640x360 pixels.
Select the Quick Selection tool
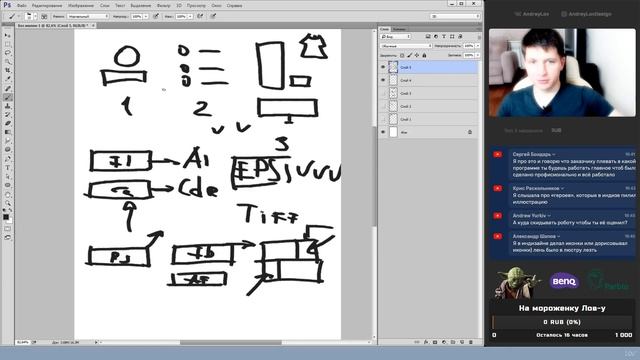click(x=7, y=62)
